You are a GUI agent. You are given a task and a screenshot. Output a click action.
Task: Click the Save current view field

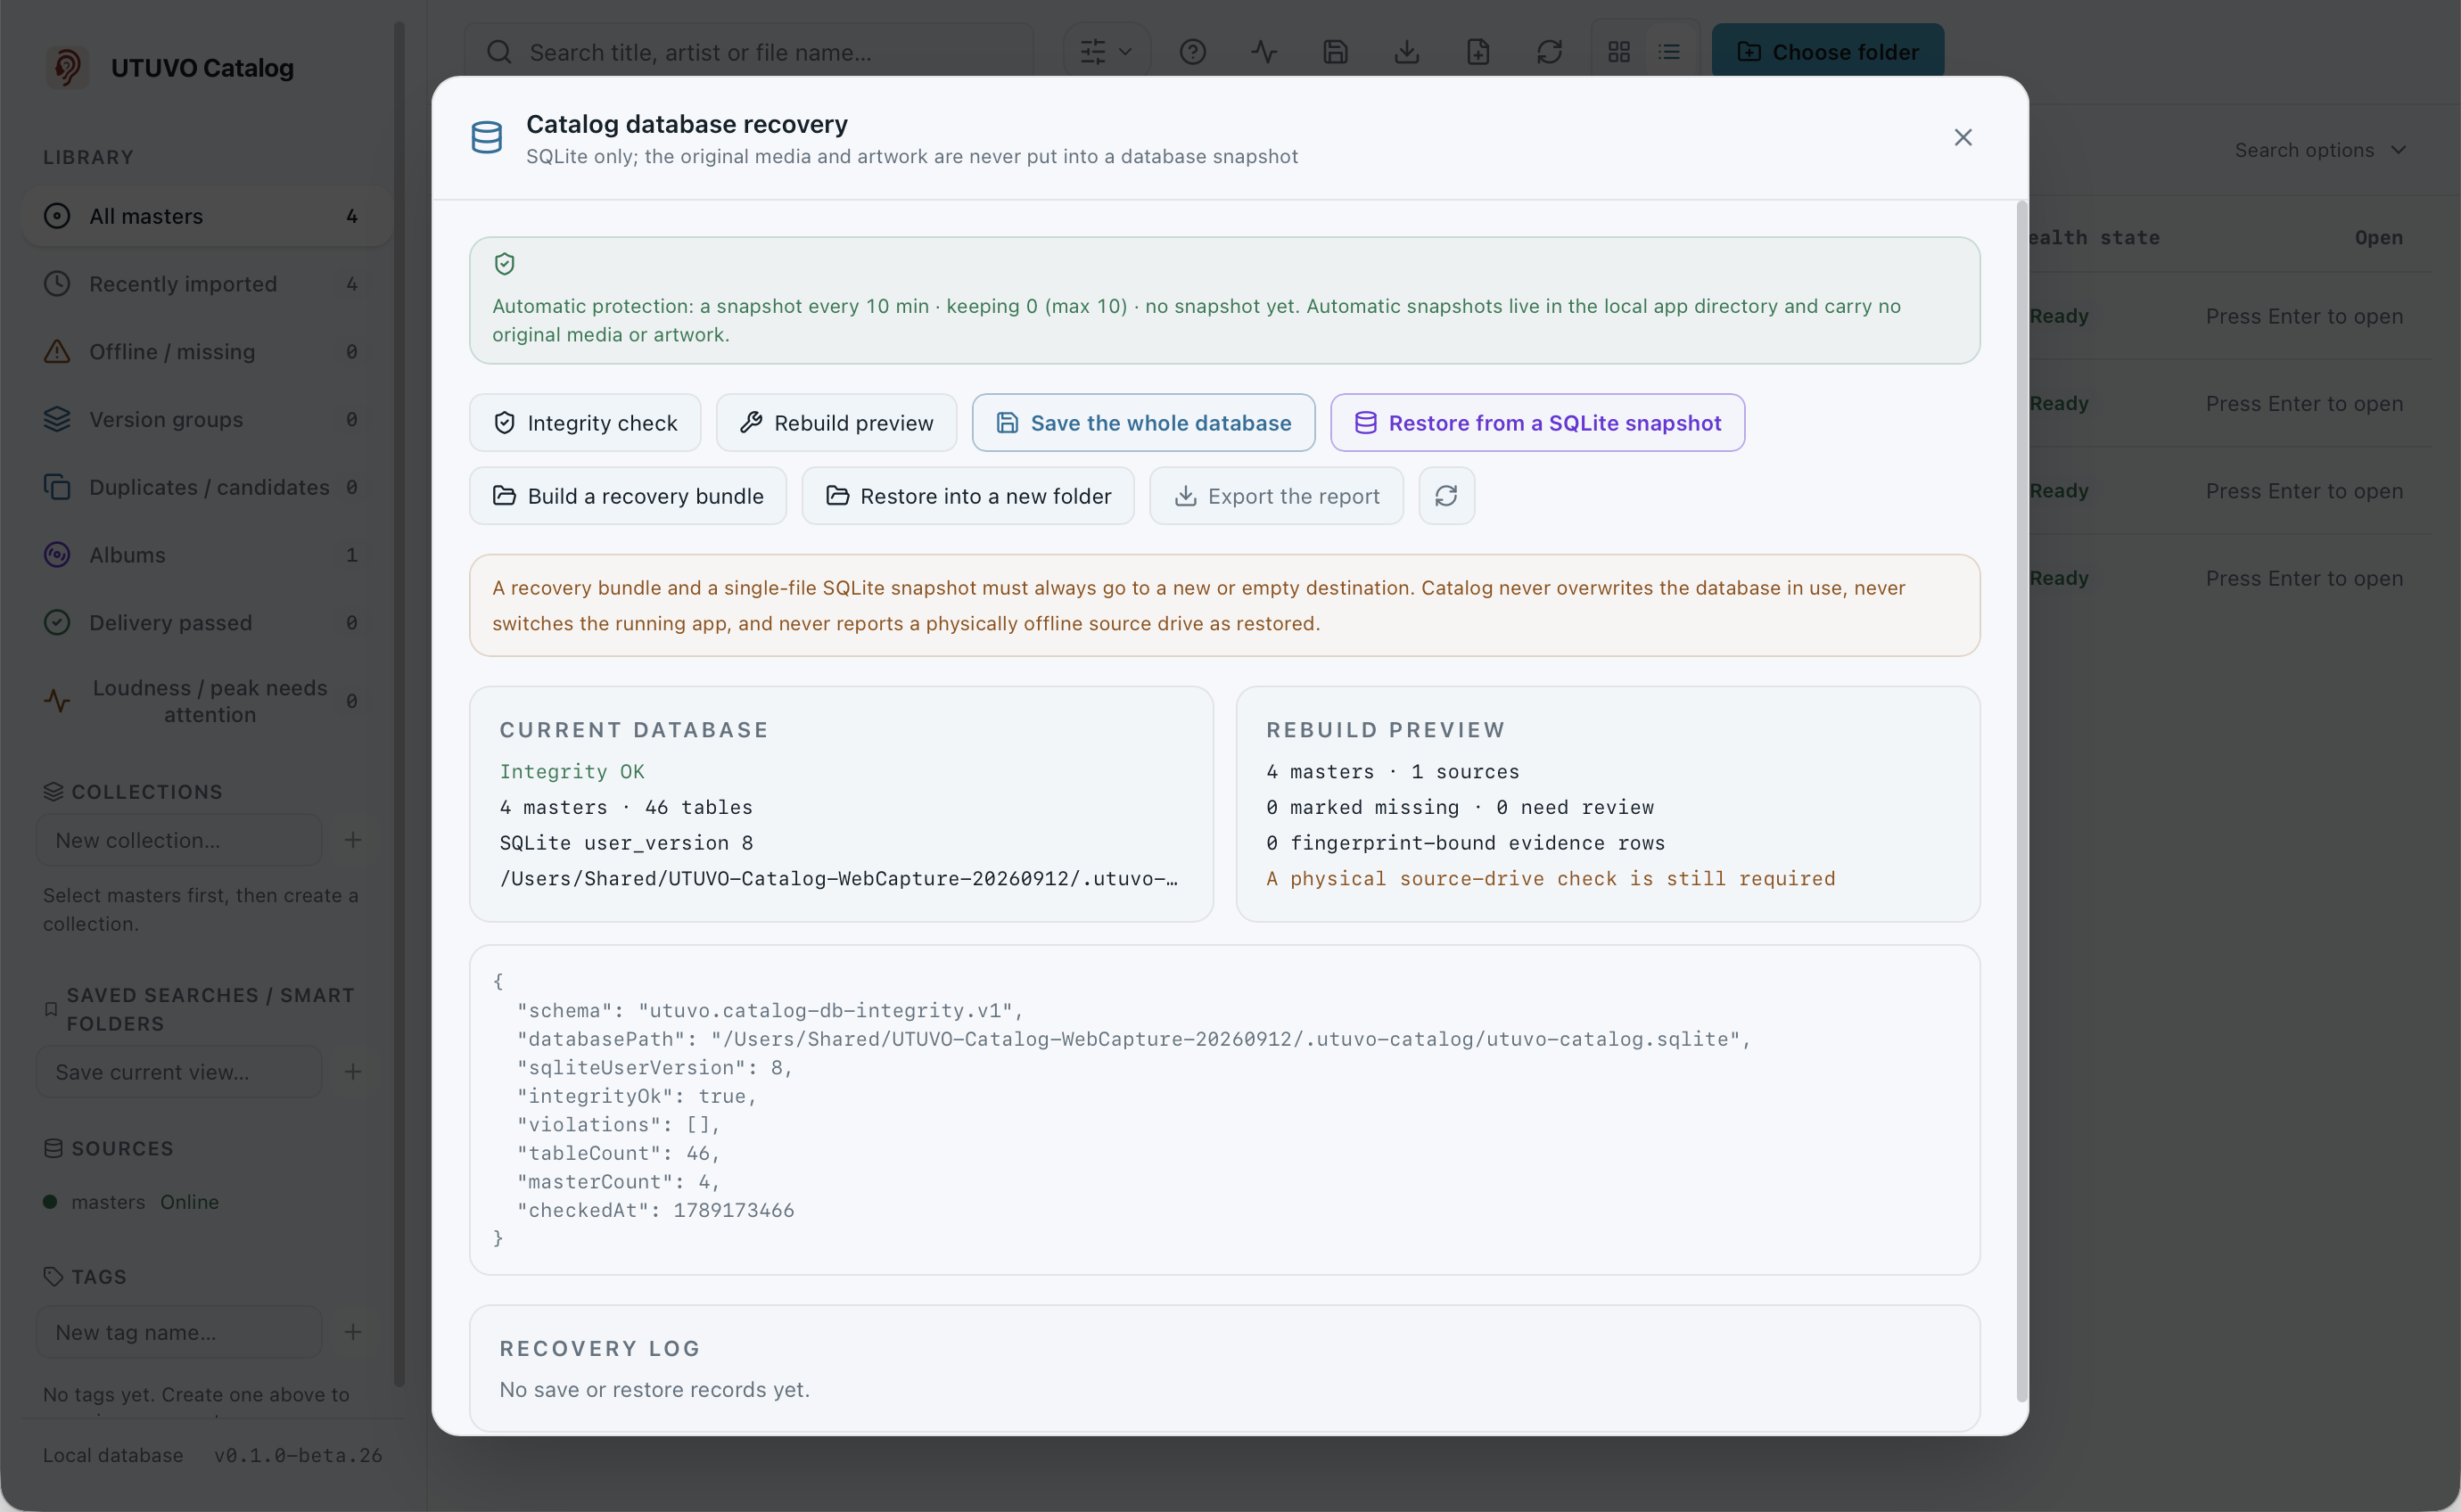pos(179,1072)
